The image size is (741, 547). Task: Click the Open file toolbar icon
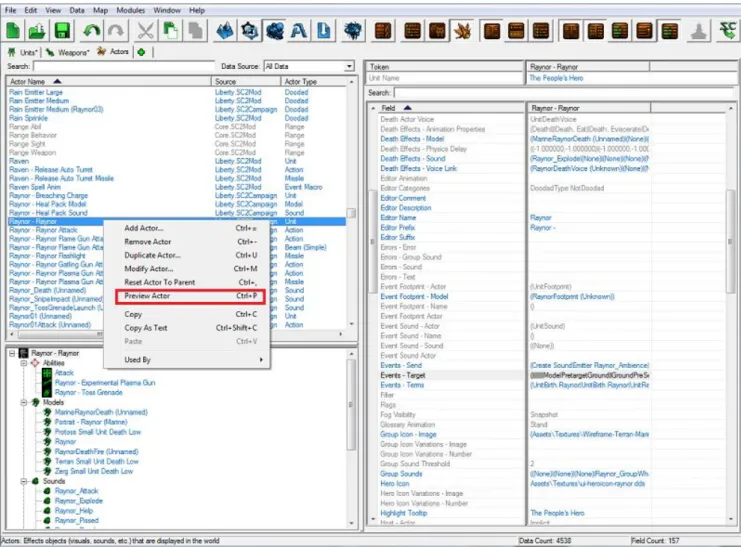(37, 31)
